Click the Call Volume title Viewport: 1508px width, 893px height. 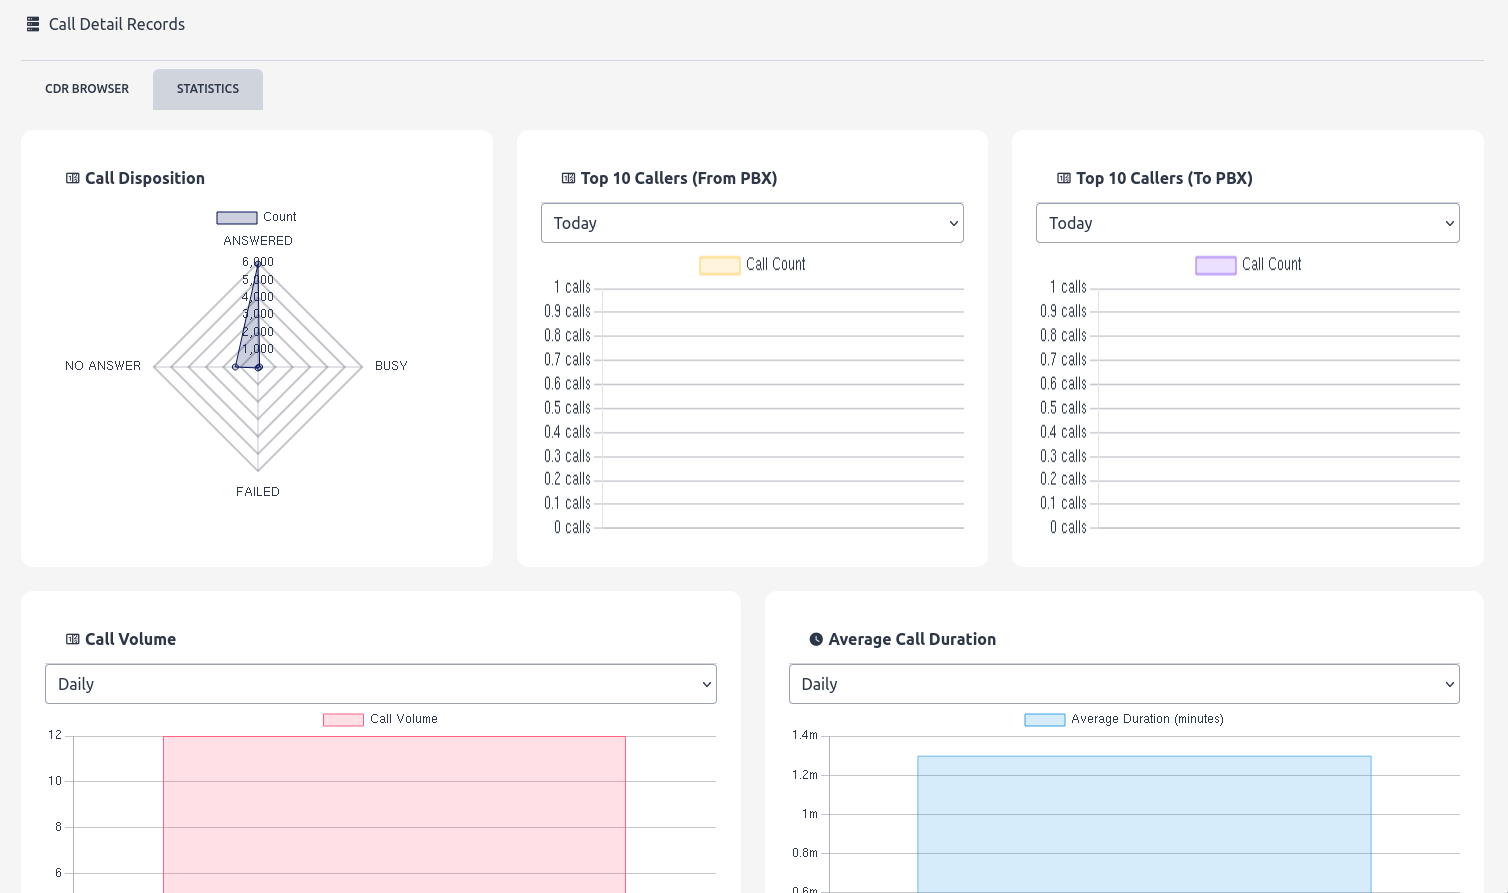pos(130,639)
